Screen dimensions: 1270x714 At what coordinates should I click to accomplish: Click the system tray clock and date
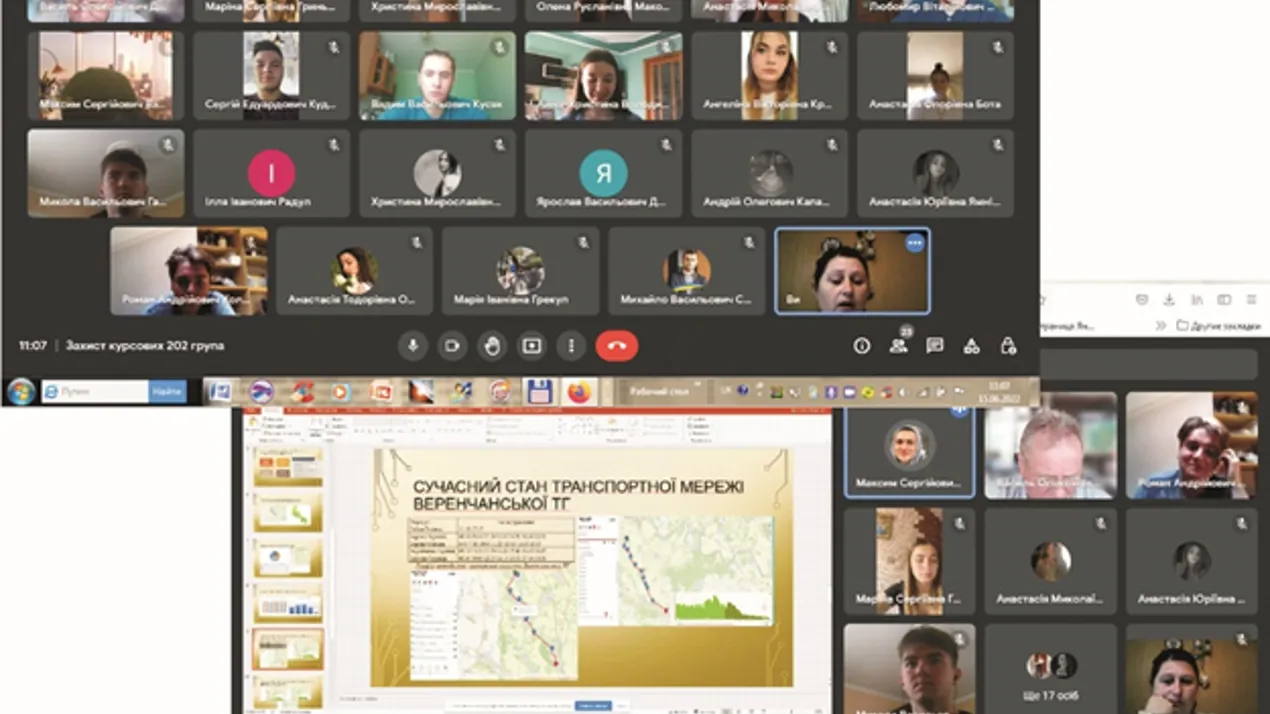(x=998, y=391)
